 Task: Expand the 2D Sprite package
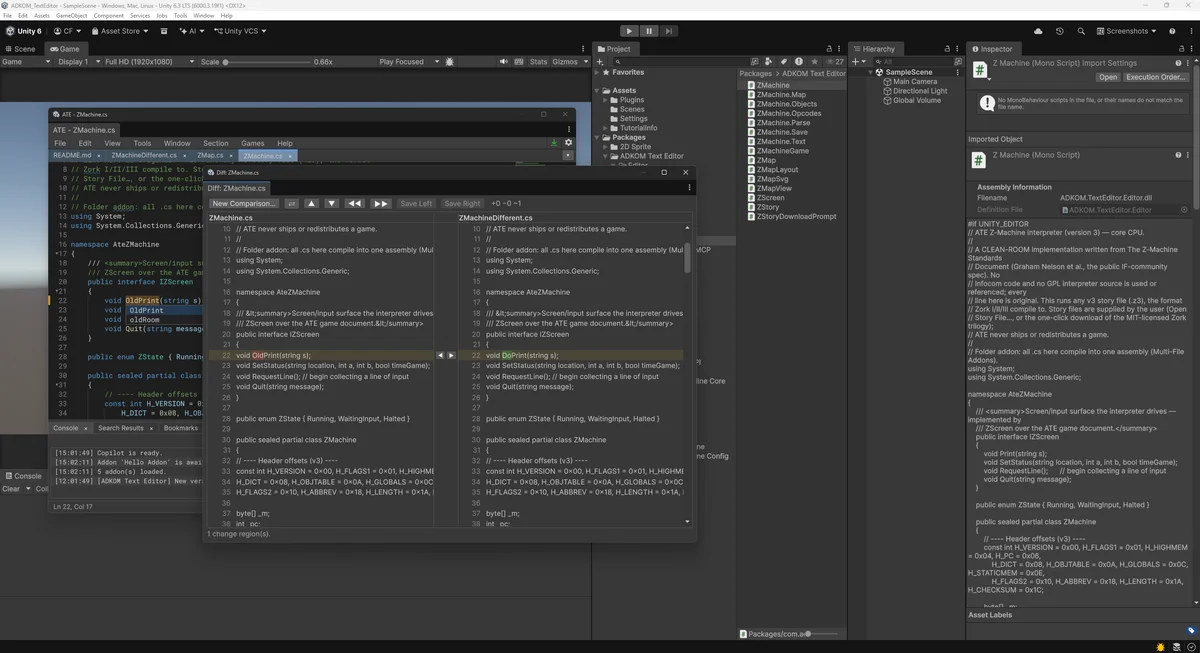click(x=607, y=147)
